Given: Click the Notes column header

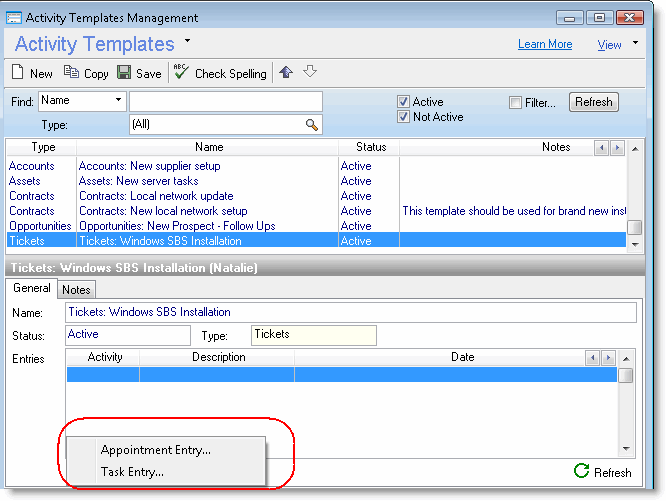Looking at the screenshot, I should coord(556,147).
